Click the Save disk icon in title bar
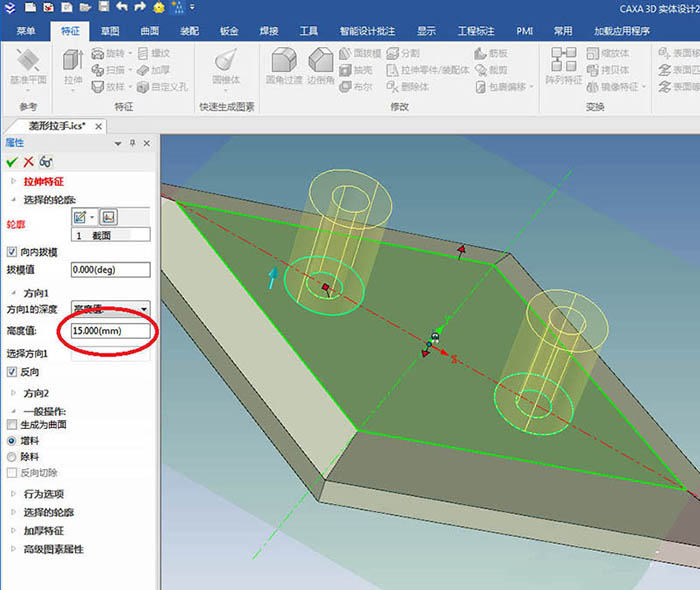Image resolution: width=700 pixels, height=590 pixels. tap(104, 6)
